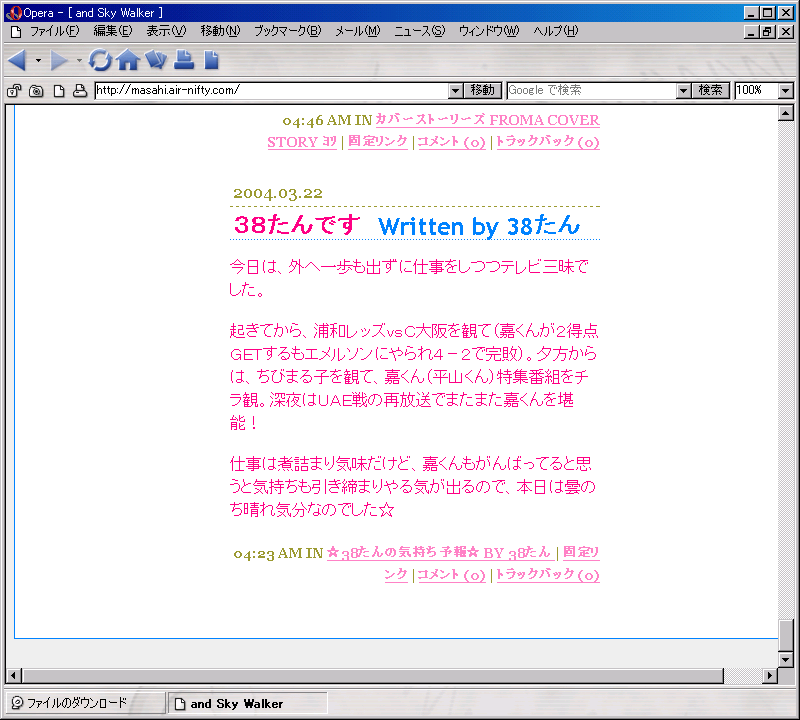This screenshot has width=800, height=720.
Task: Click the Opera logo in title bar
Action: coord(14,13)
